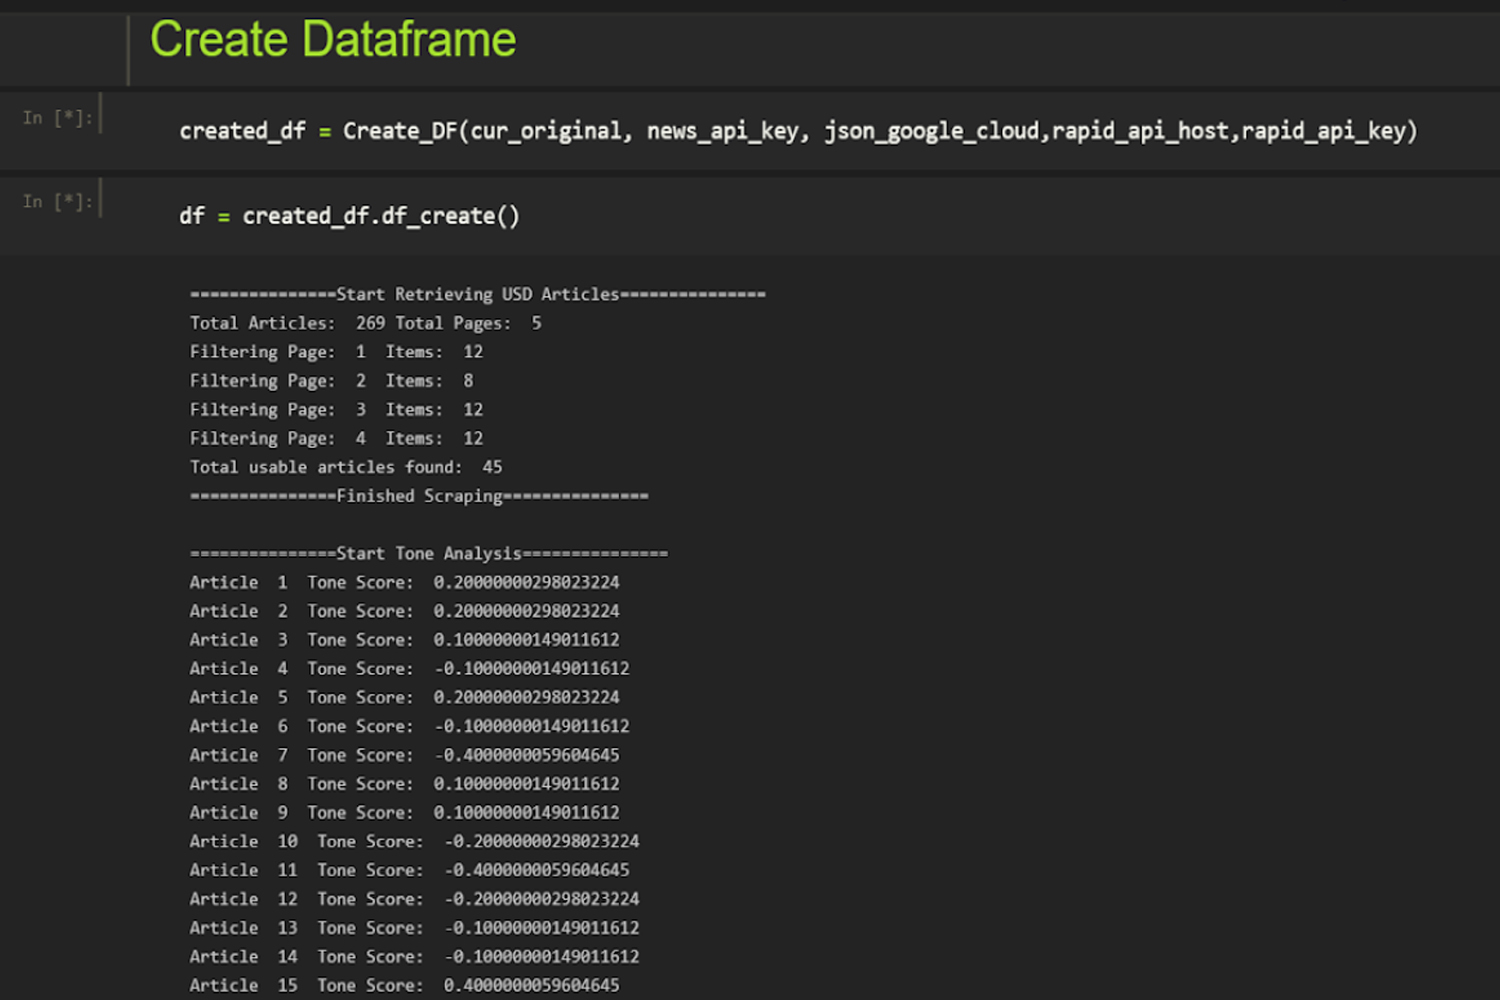1500x1000 pixels.
Task: Select the created_df = Create_DF code cell
Action: [x=798, y=131]
